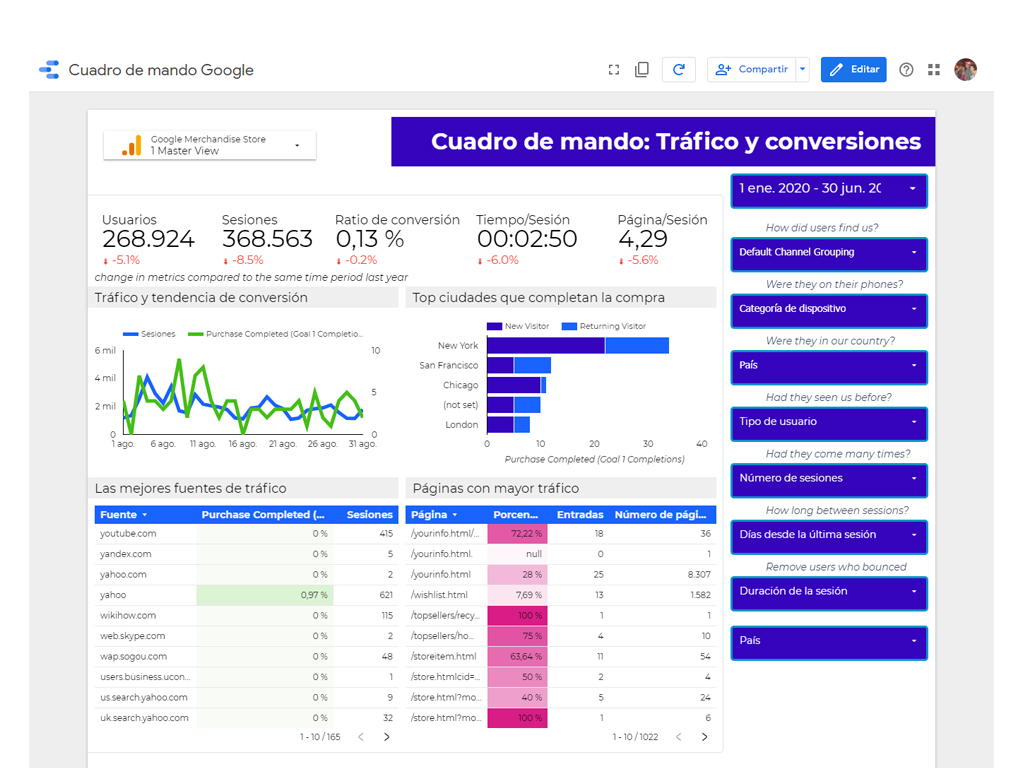Go to next page of traffic sources table
Viewport: 1024px width, 768px height.
pos(387,737)
